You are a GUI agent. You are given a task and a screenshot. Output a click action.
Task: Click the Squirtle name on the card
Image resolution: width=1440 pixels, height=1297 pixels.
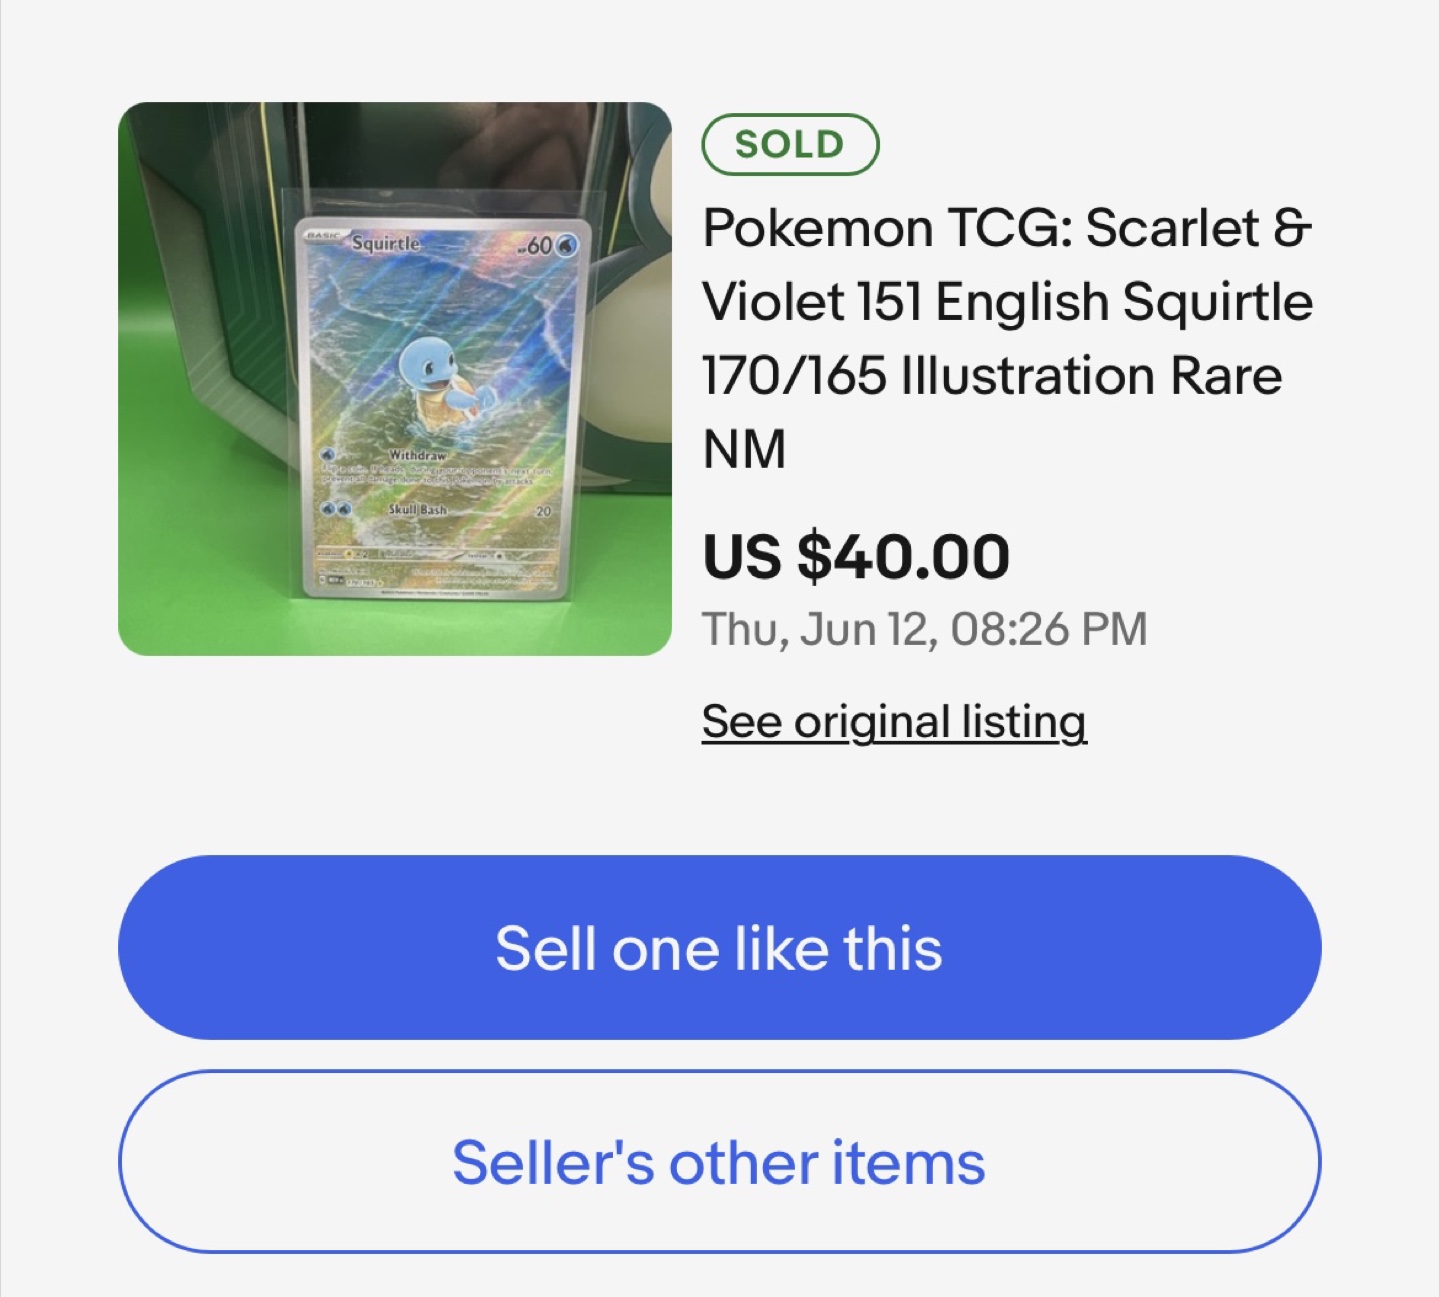point(386,243)
